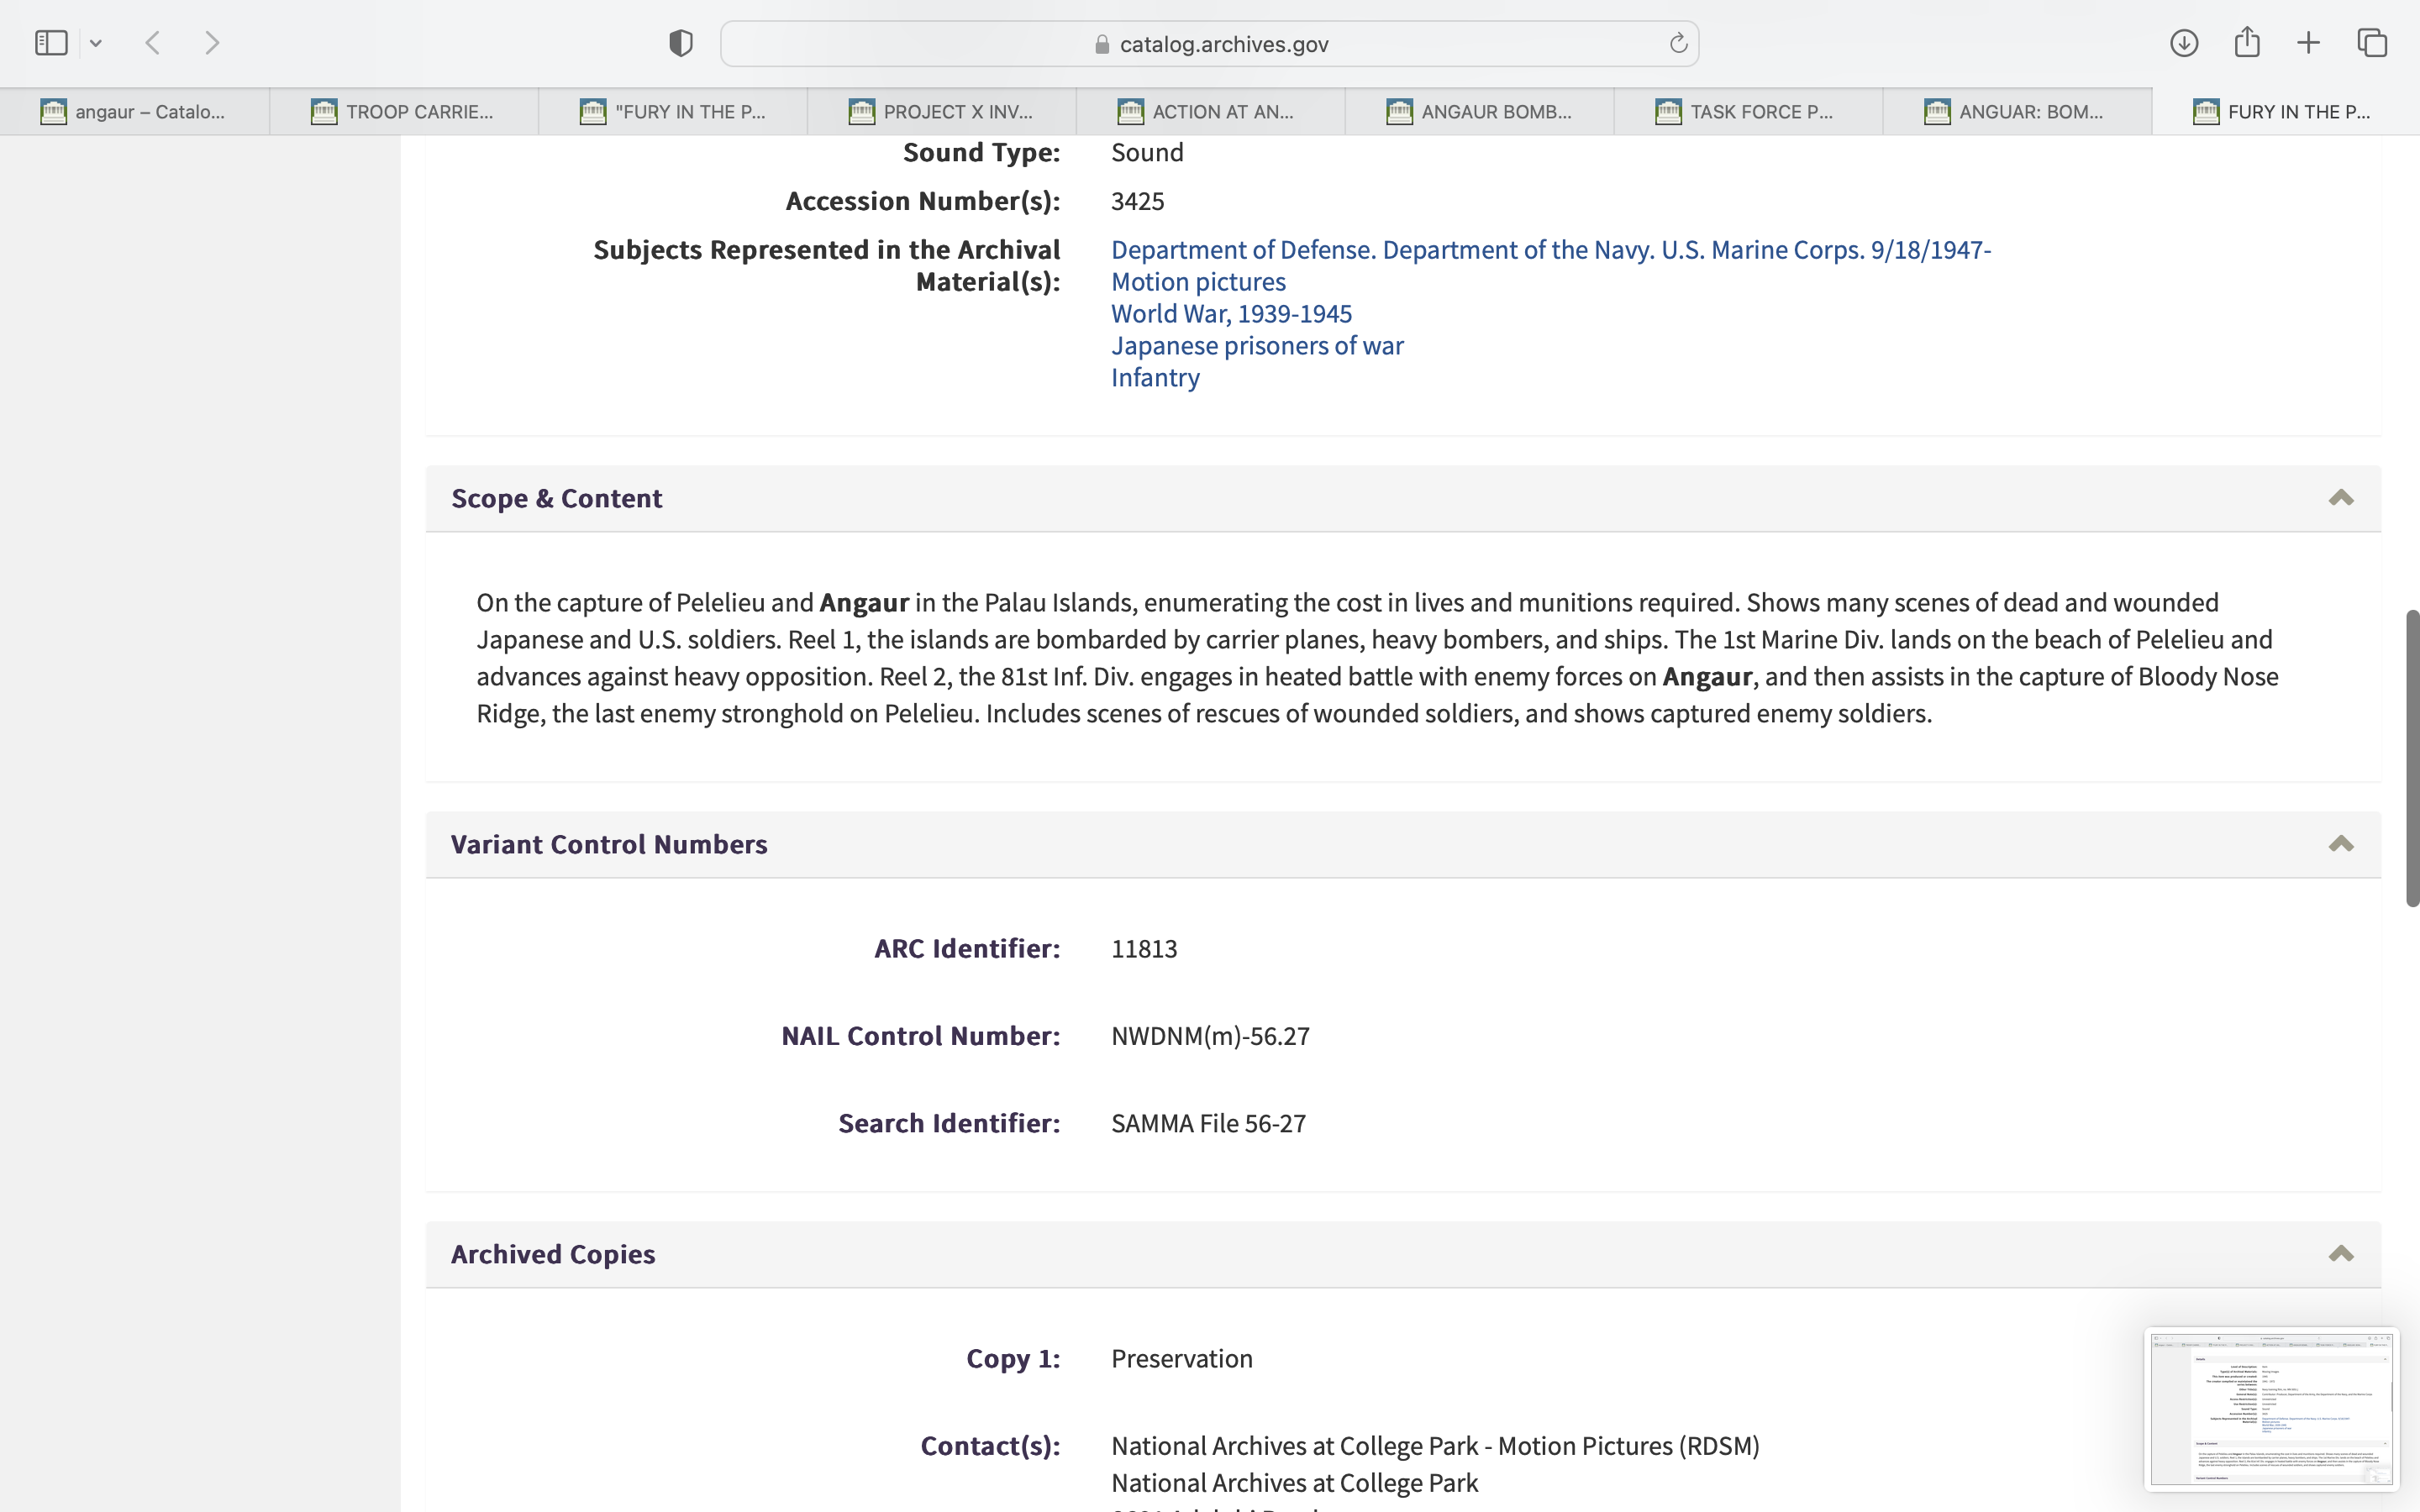2420x1512 pixels.
Task: Reload the page with refresh icon
Action: (1678, 43)
